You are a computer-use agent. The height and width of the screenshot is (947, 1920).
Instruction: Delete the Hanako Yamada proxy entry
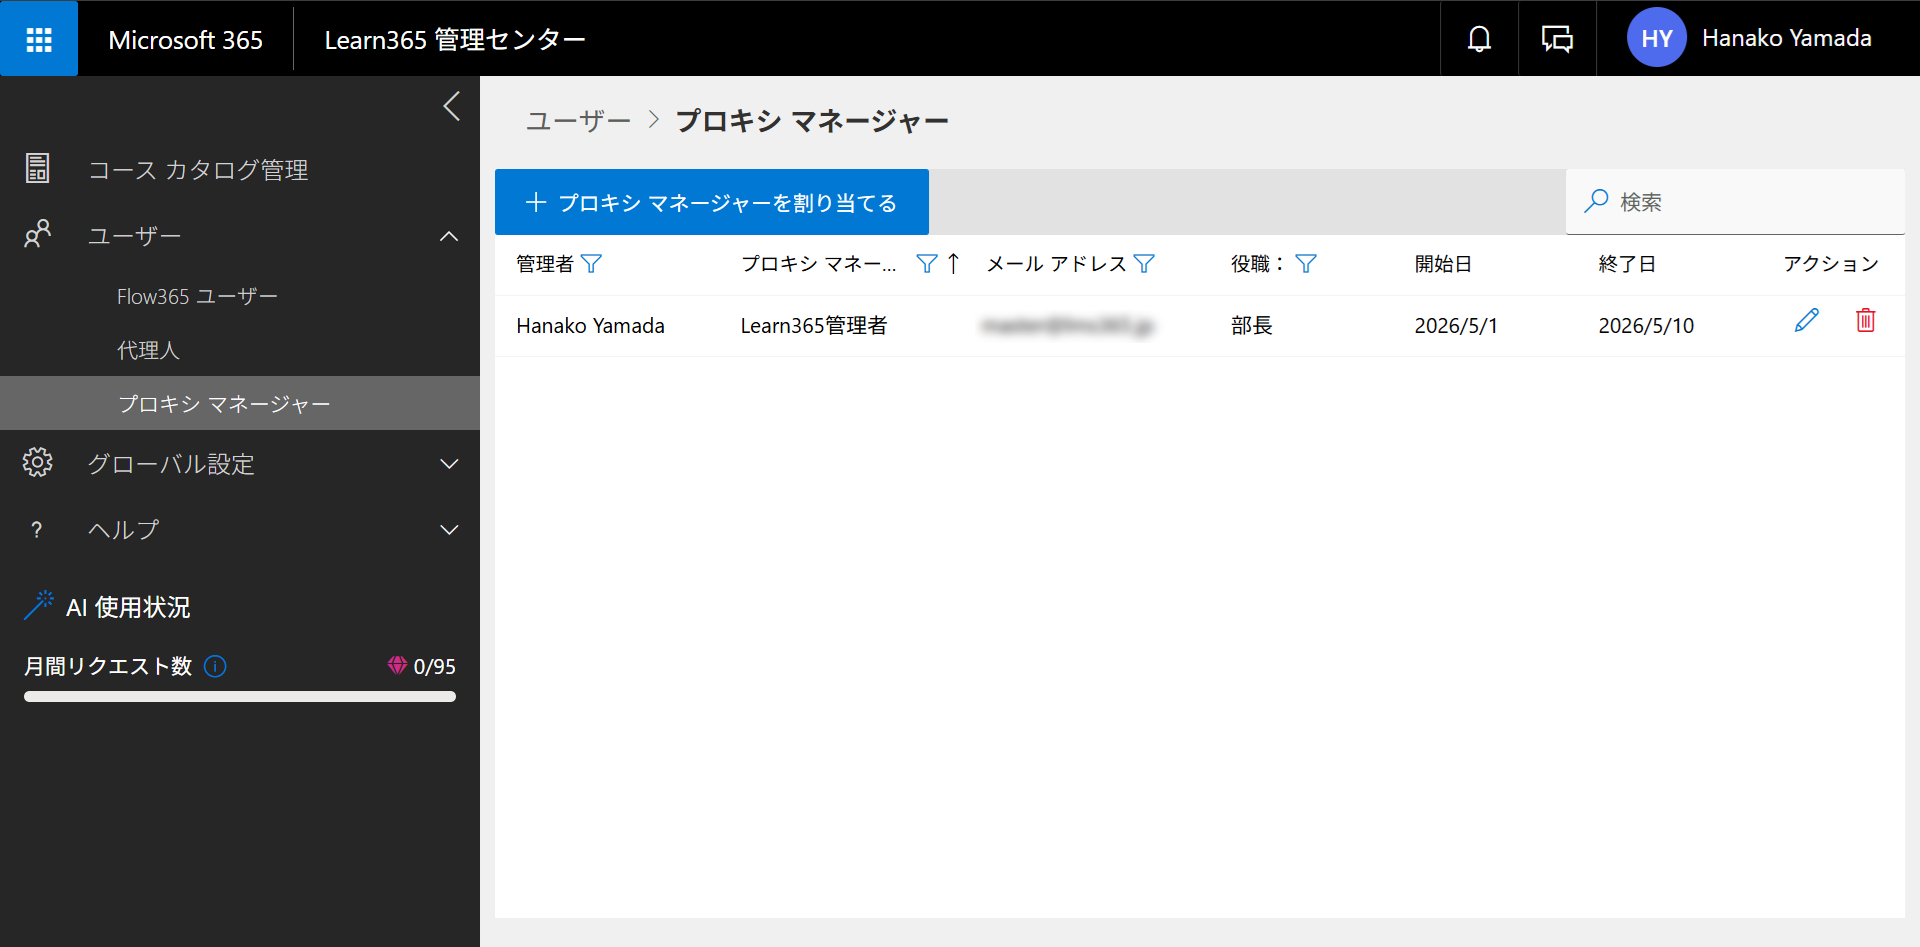click(1865, 321)
